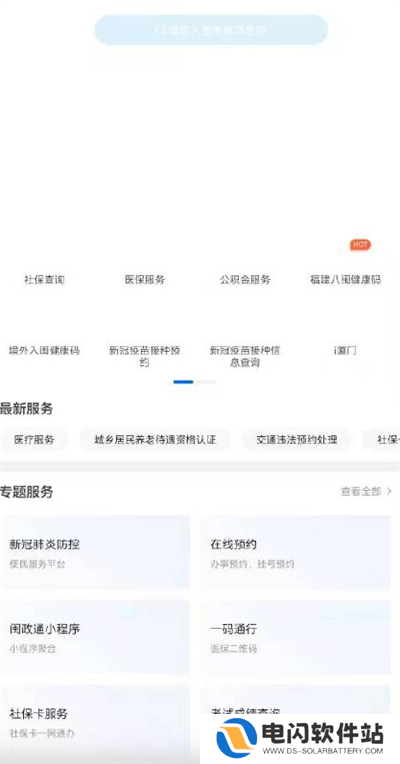Screen dimensions: 400x764
Task: Open 新冠疫苗接种预约 service
Action: pos(145,356)
